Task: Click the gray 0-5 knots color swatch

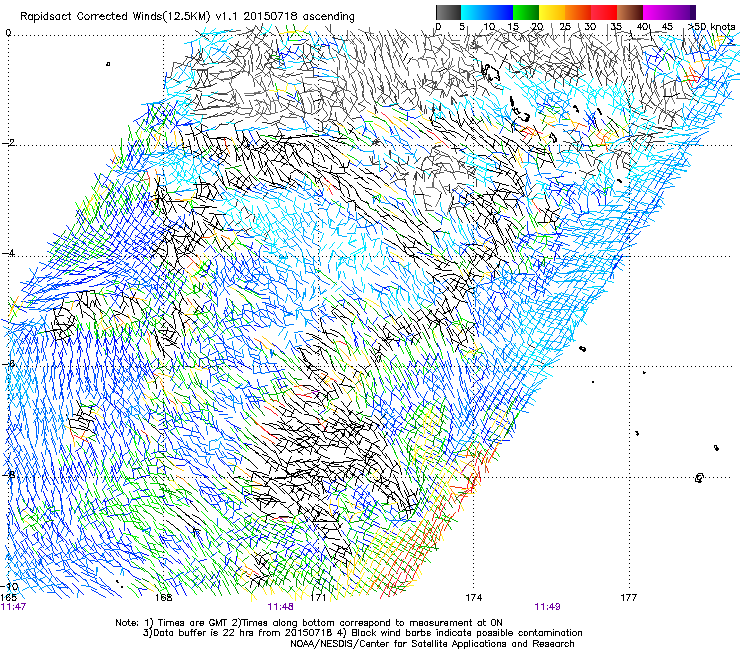Action: 448,12
